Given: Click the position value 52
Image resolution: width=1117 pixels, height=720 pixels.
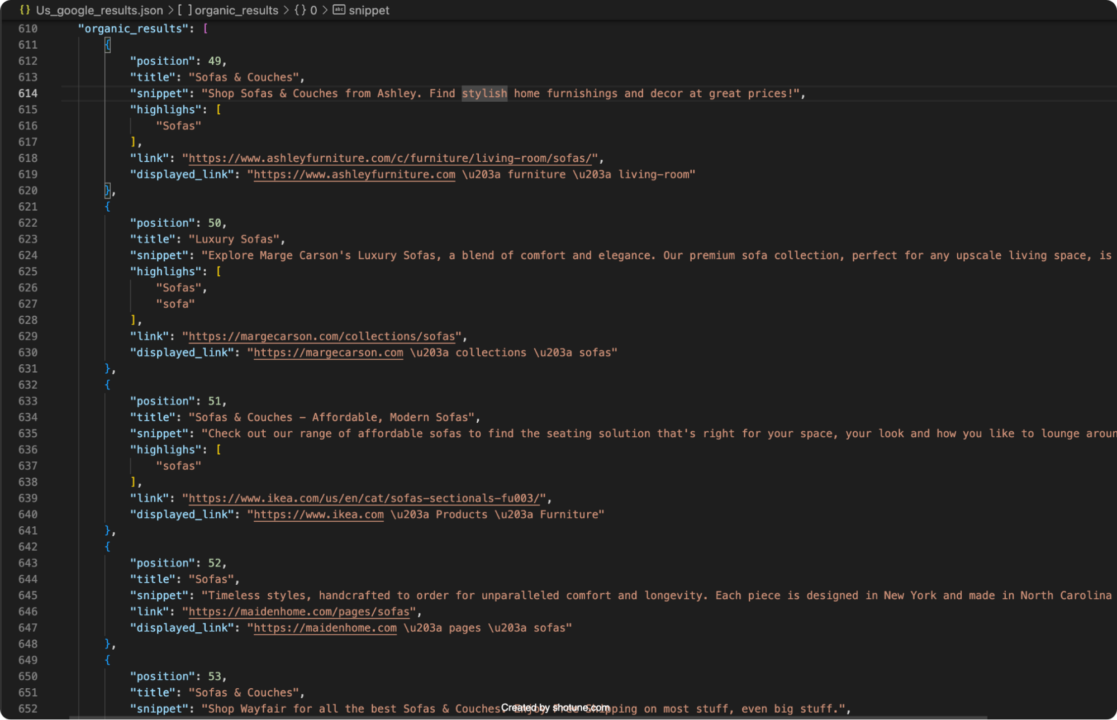Looking at the screenshot, I should coord(214,563).
